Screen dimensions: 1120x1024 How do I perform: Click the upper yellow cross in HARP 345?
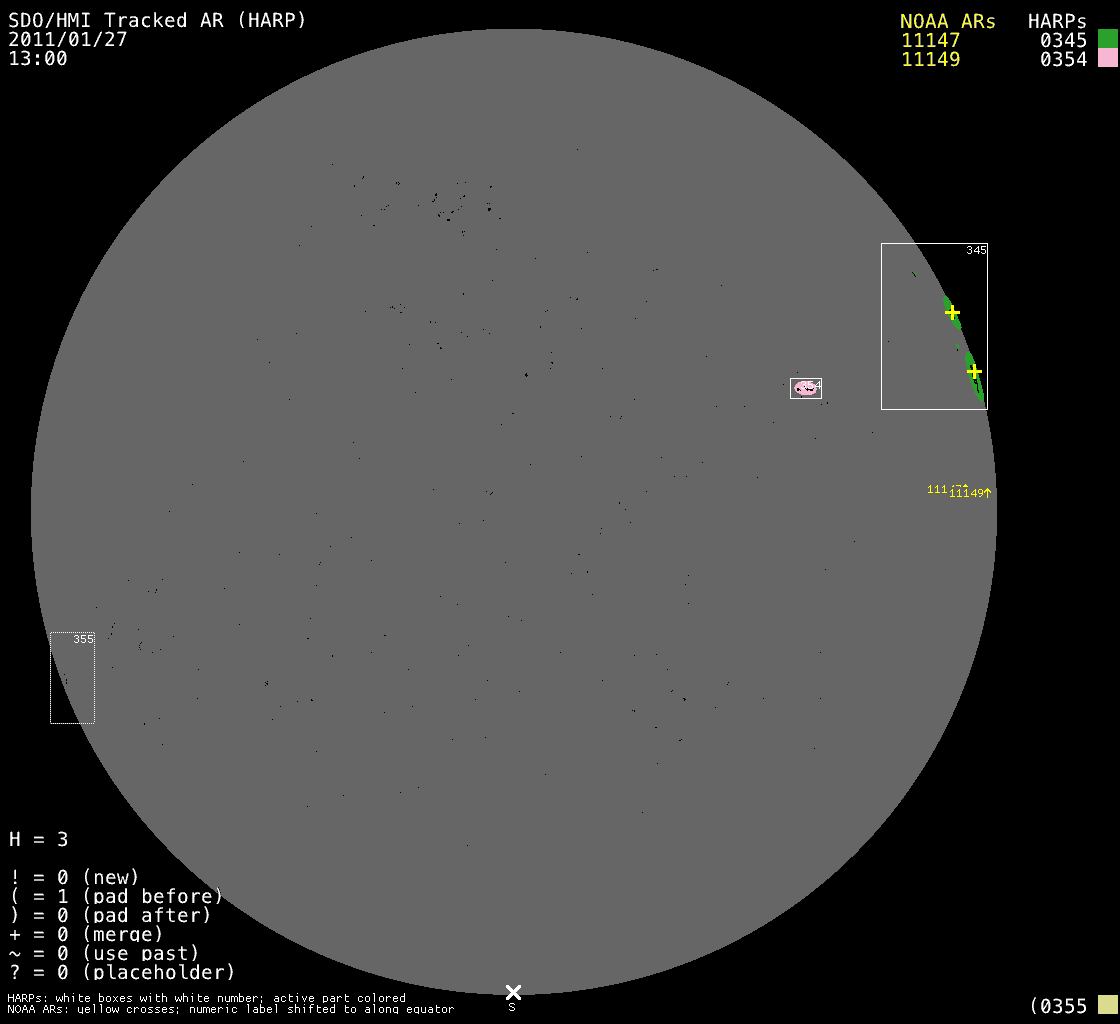pyautogui.click(x=952, y=313)
